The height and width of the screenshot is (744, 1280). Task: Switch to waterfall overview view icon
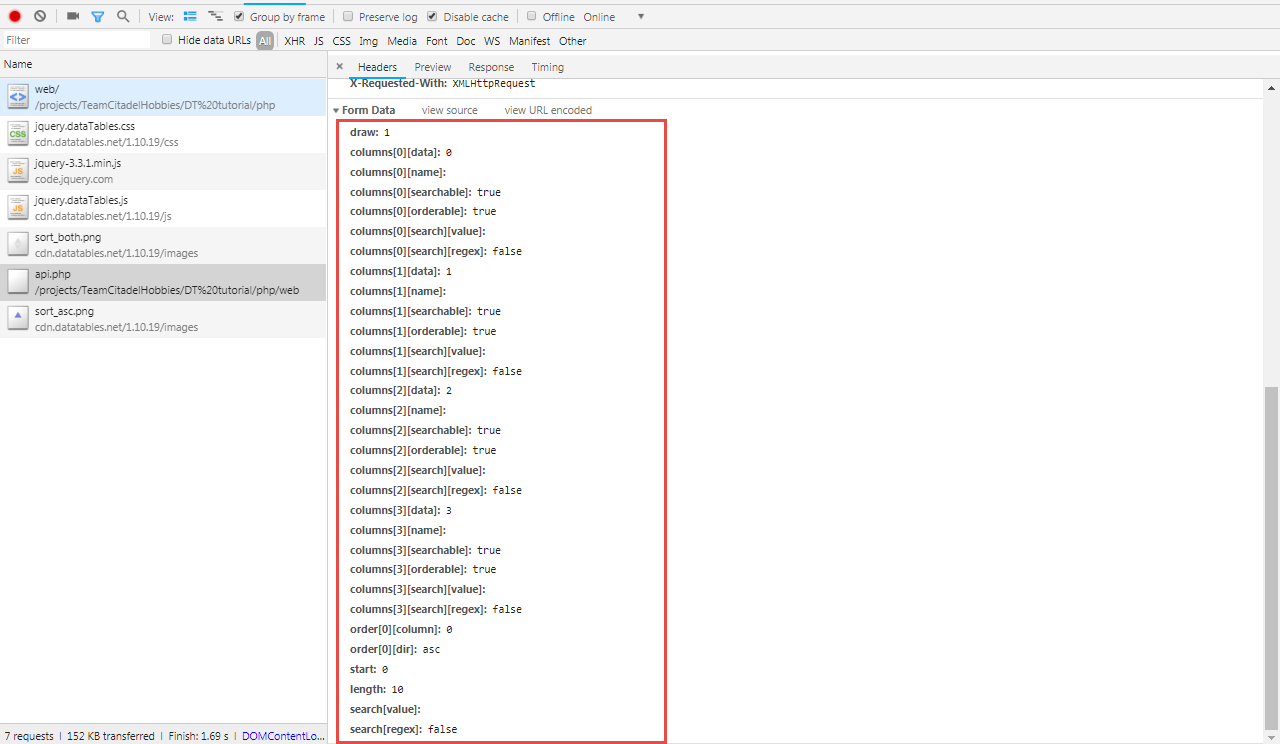[215, 16]
